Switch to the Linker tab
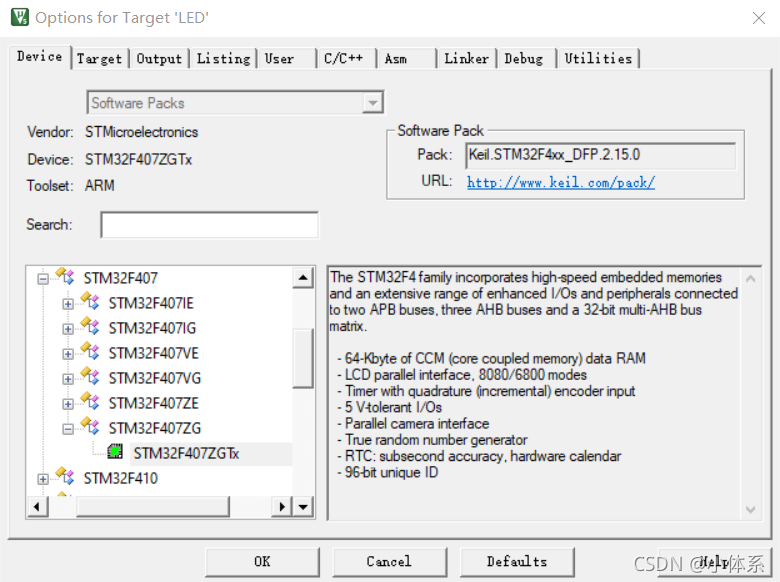Image resolution: width=780 pixels, height=582 pixels. coord(467,59)
